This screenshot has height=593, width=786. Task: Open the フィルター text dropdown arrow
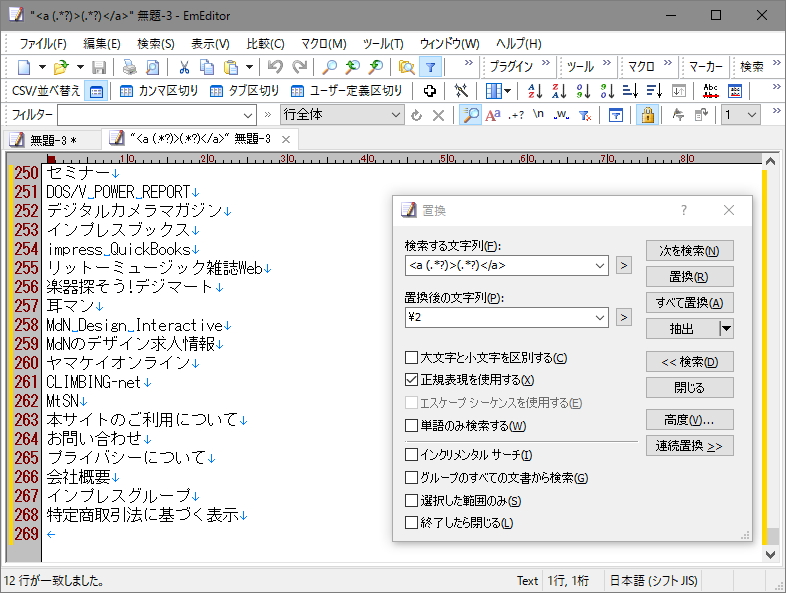[x=248, y=115]
